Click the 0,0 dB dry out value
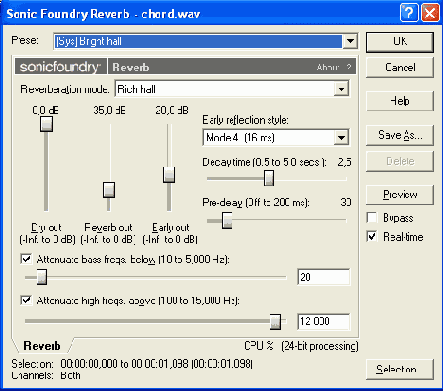443x391 pixels. (x=45, y=110)
